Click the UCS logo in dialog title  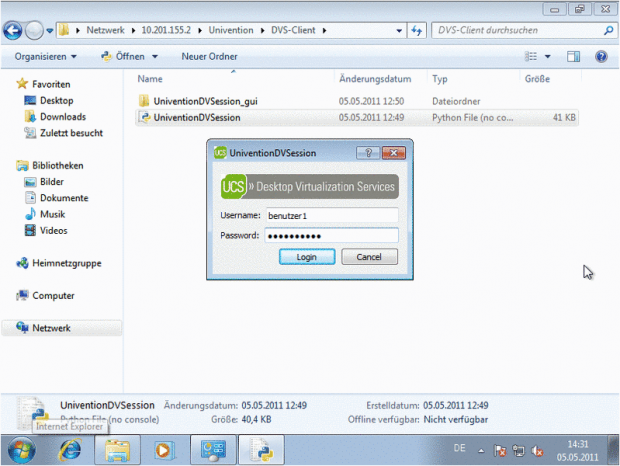[x=220, y=153]
